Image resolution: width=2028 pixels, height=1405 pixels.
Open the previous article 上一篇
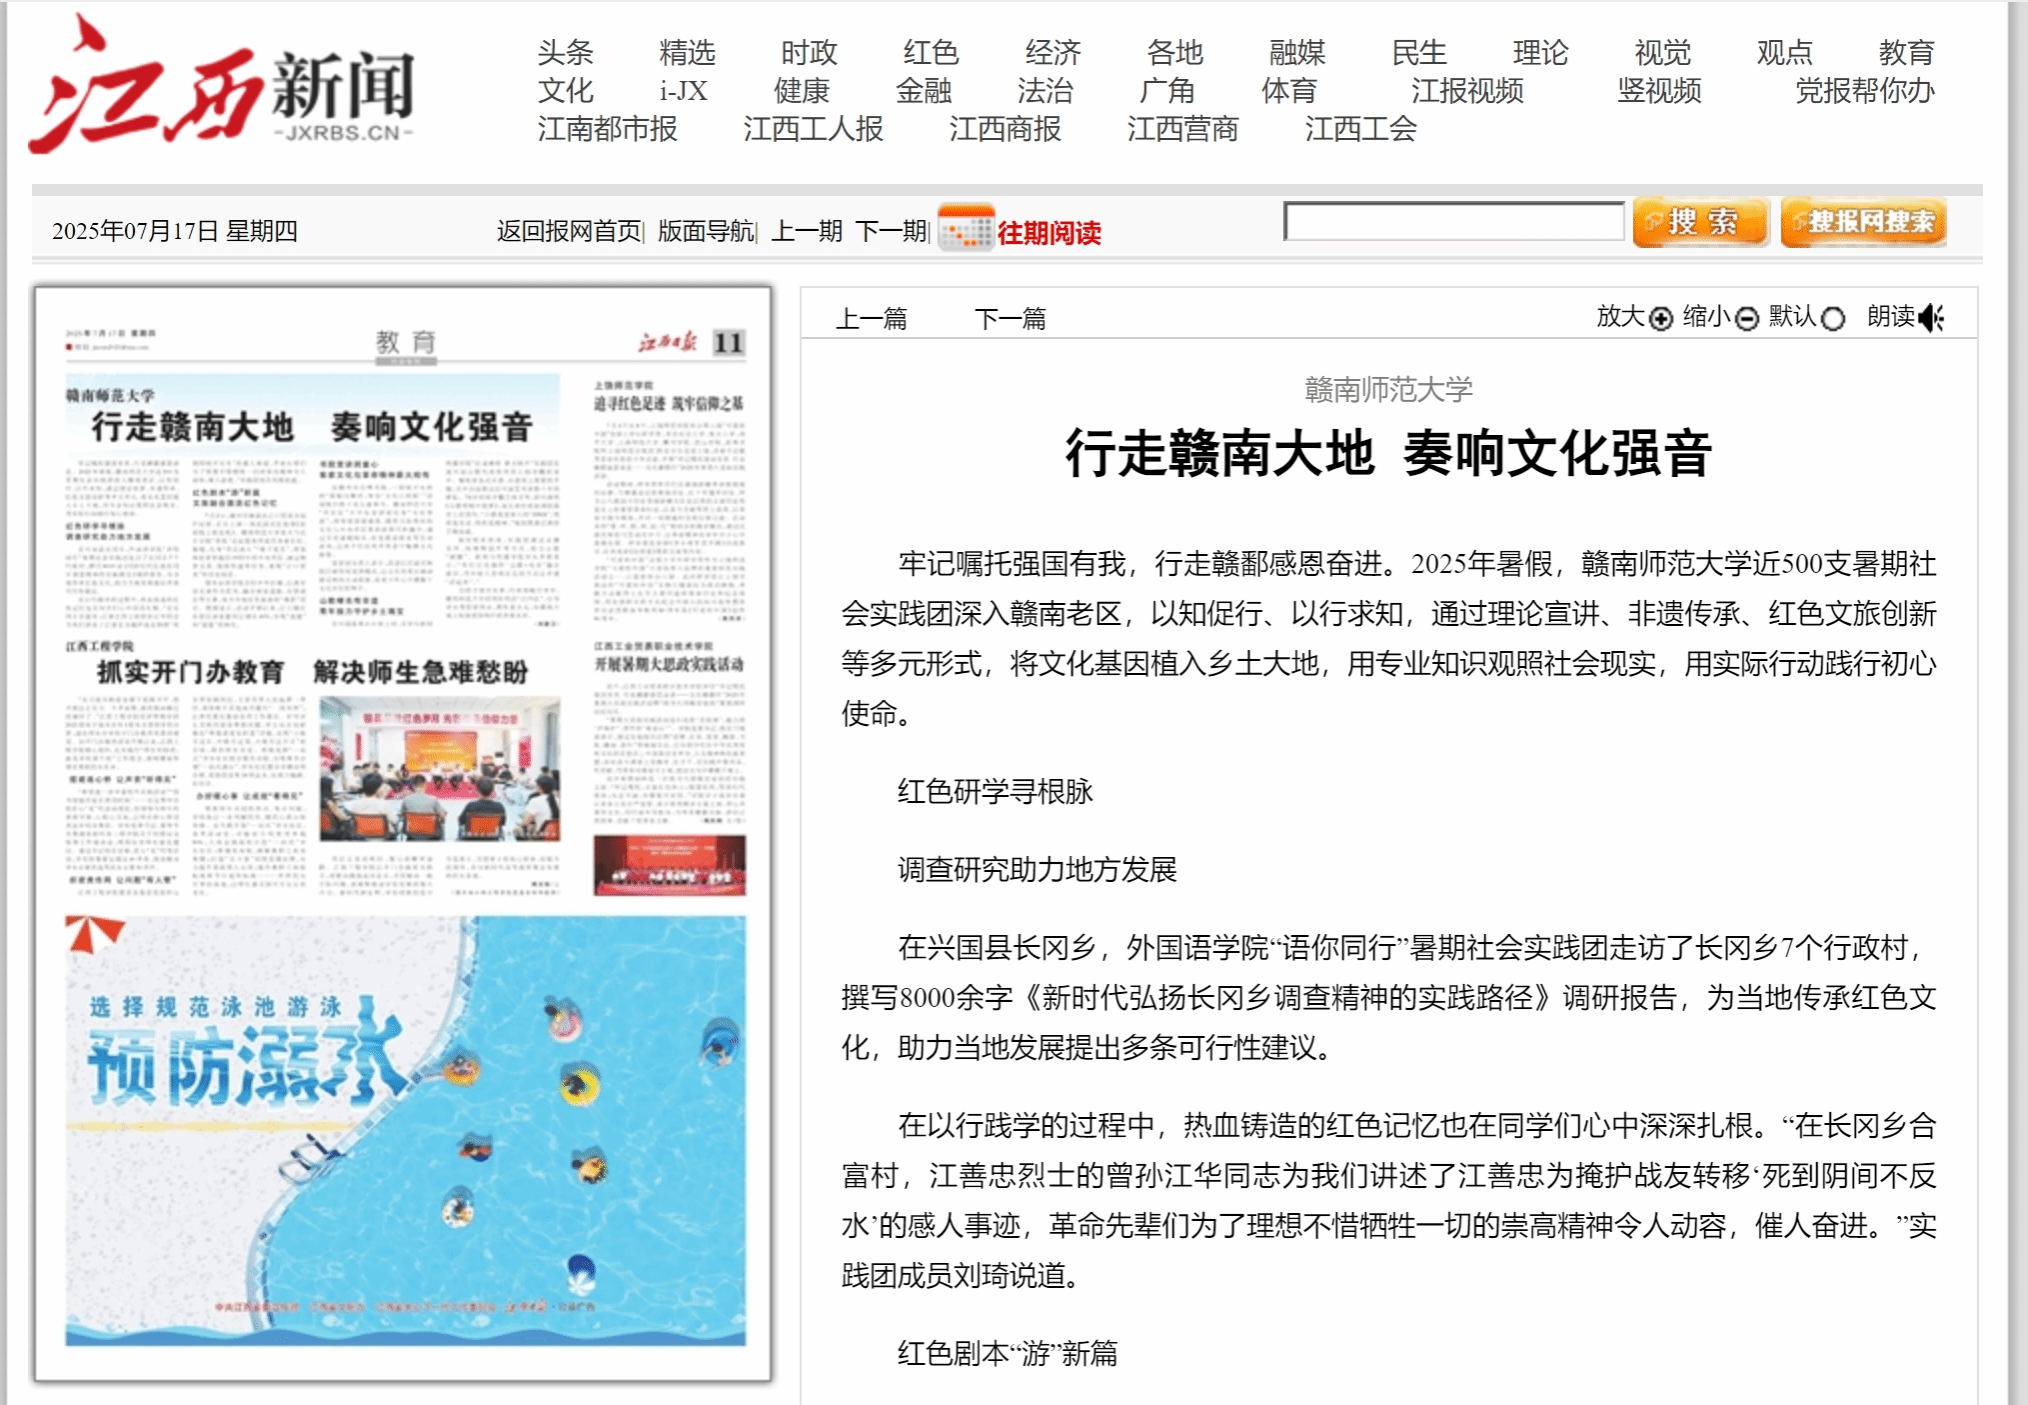click(x=871, y=319)
